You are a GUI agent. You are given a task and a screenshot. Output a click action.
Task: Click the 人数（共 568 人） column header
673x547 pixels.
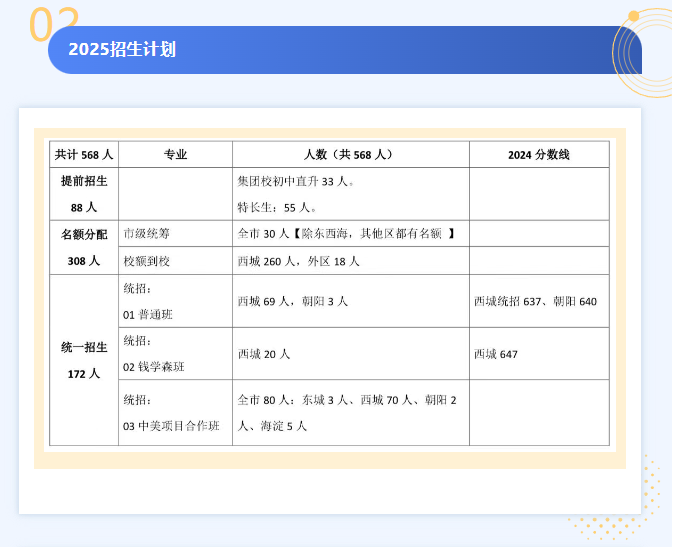[x=351, y=155]
